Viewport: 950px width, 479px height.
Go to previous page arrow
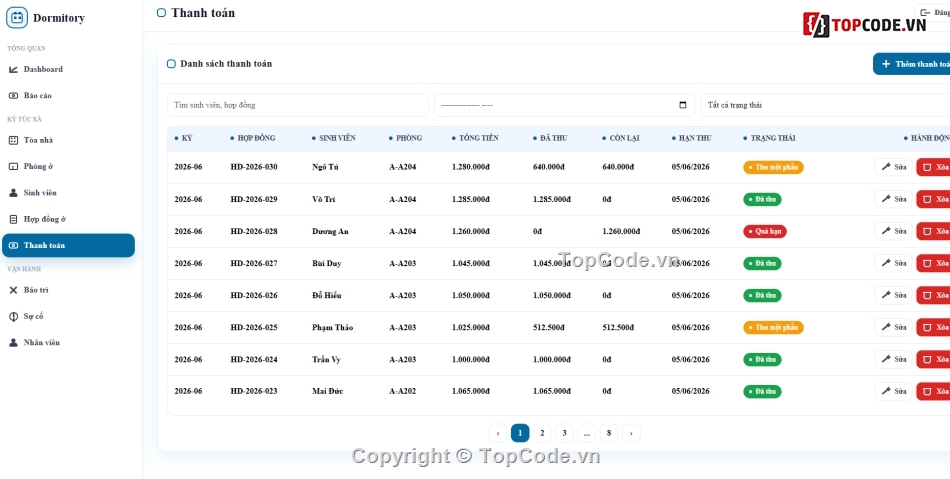click(497, 433)
